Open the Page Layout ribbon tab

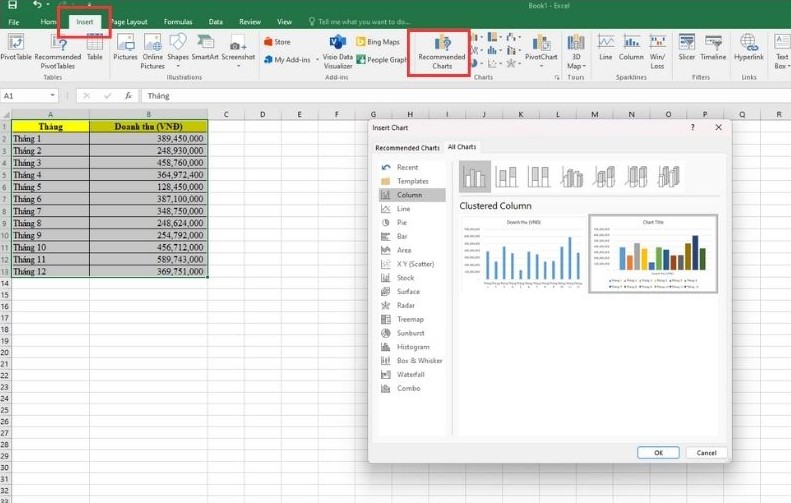pos(129,21)
